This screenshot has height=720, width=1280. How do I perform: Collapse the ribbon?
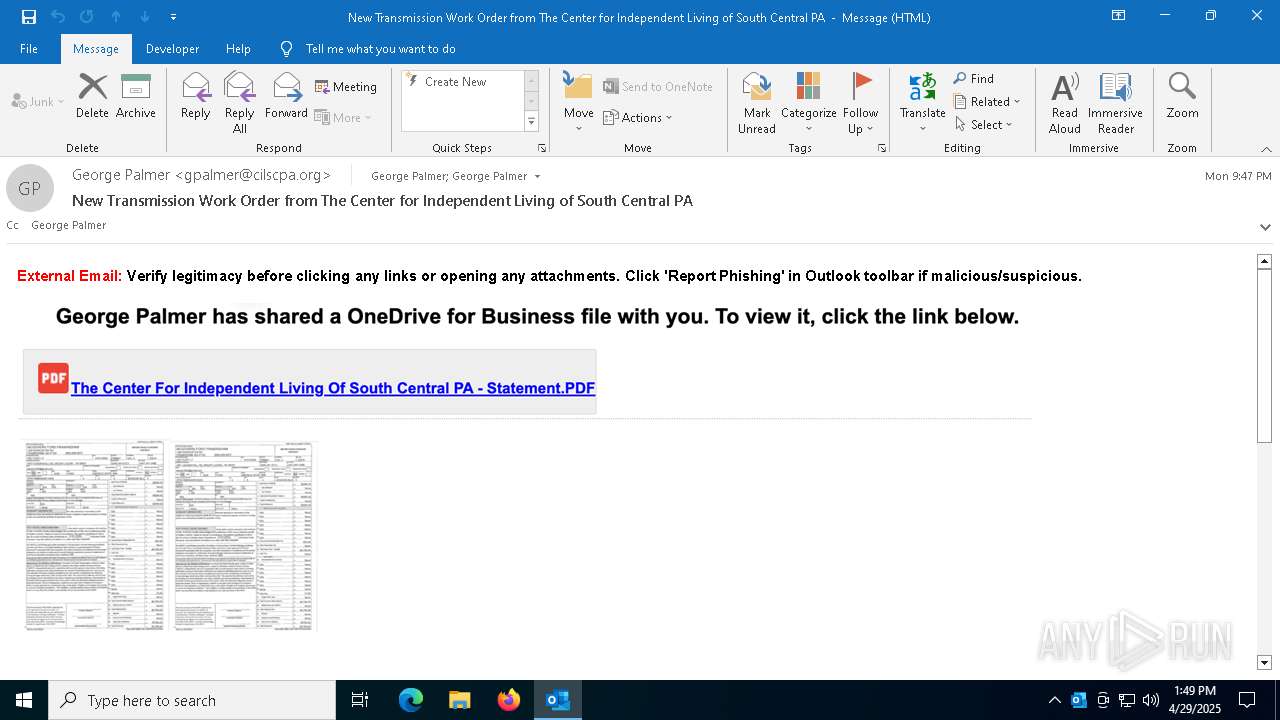(1266, 149)
